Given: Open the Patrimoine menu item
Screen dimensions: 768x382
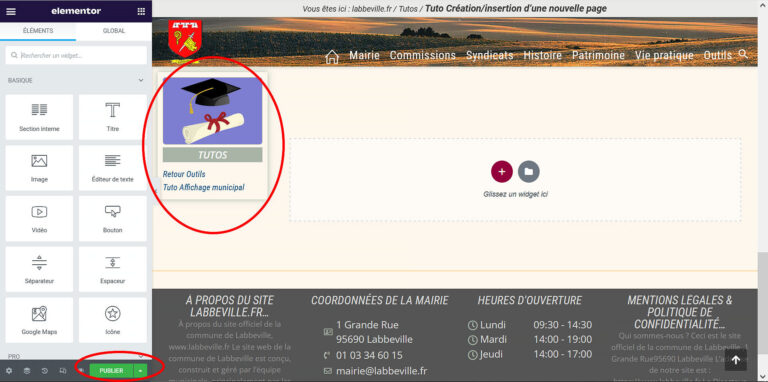Looking at the screenshot, I should [x=598, y=55].
